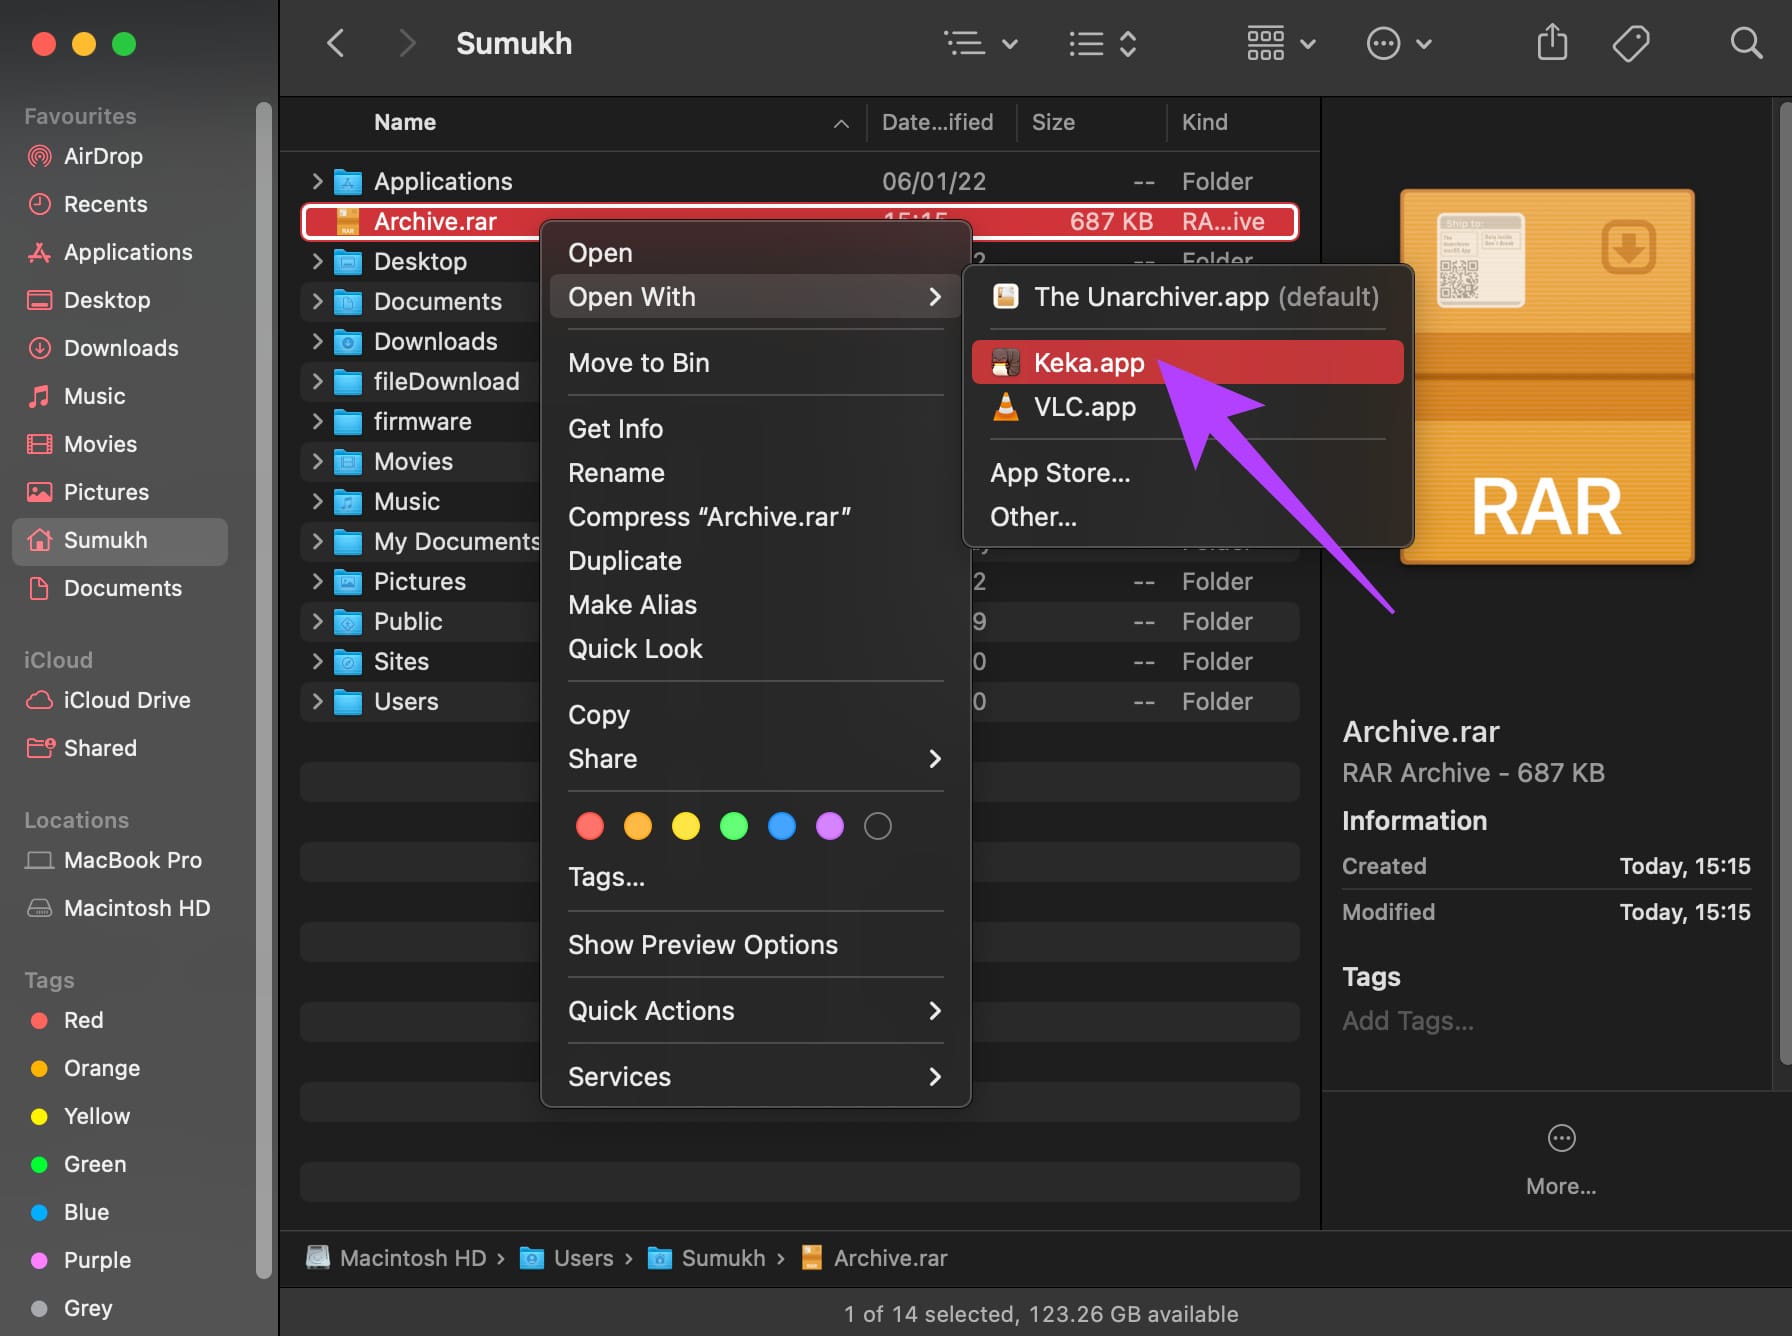Select Get Info from context menu
1792x1336 pixels.
[x=755, y=428]
